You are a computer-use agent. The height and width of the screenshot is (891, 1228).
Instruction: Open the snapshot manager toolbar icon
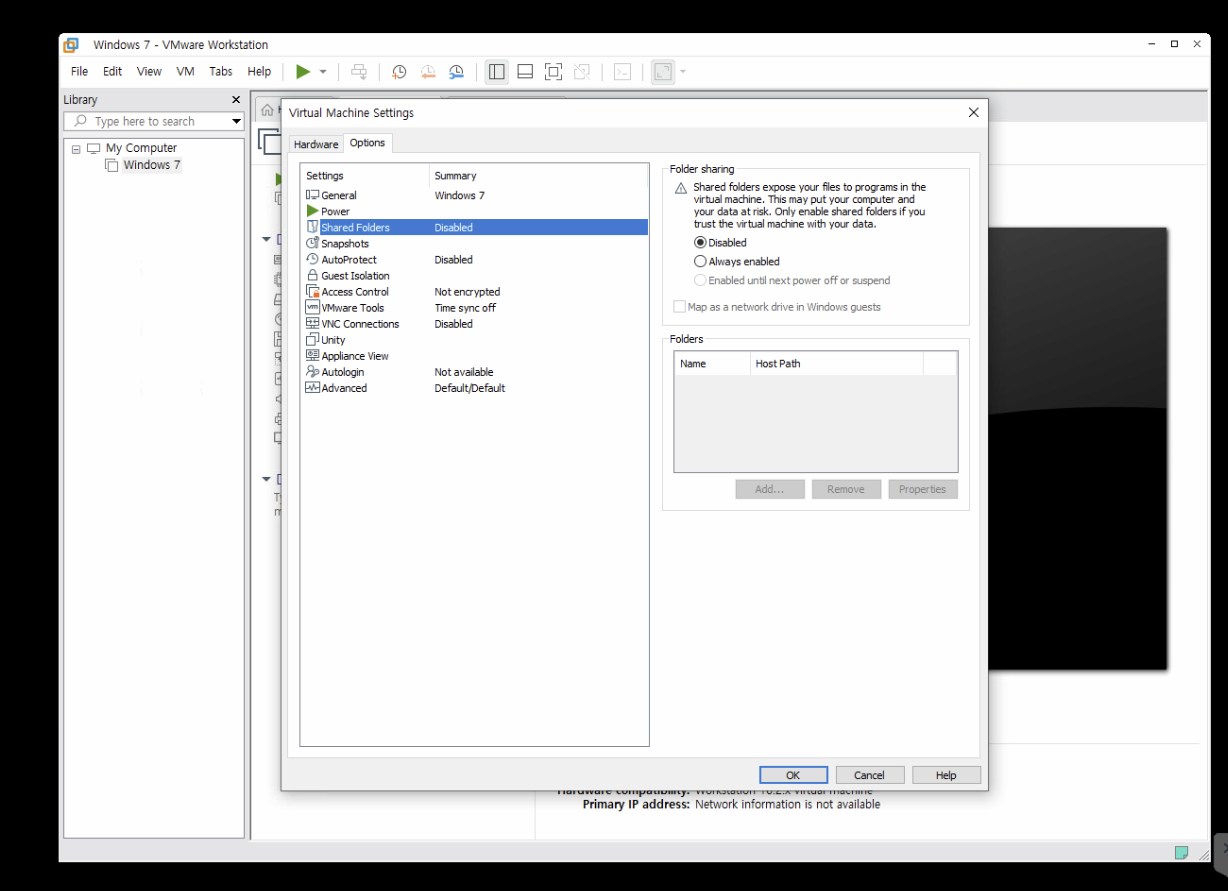456,72
